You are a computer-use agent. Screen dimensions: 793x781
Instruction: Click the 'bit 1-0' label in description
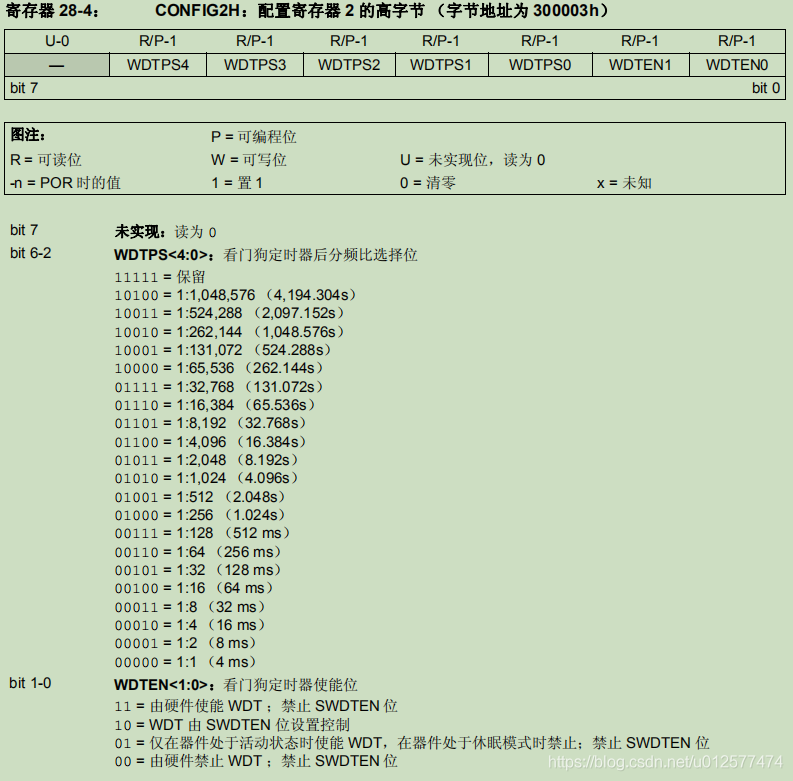point(30,683)
